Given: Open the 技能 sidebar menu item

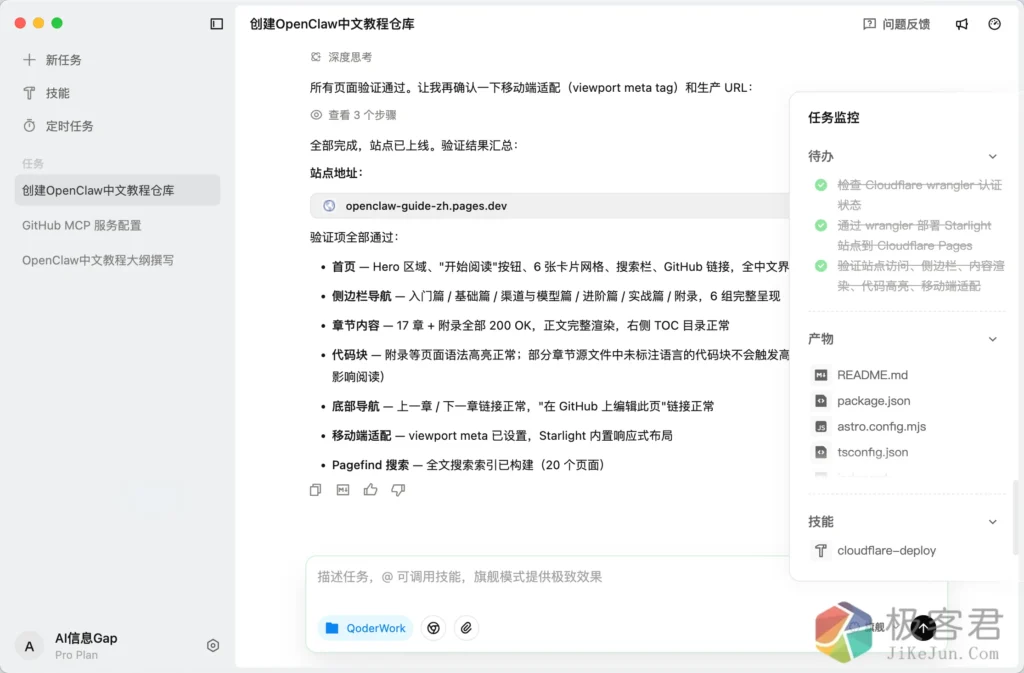Looking at the screenshot, I should 57,93.
